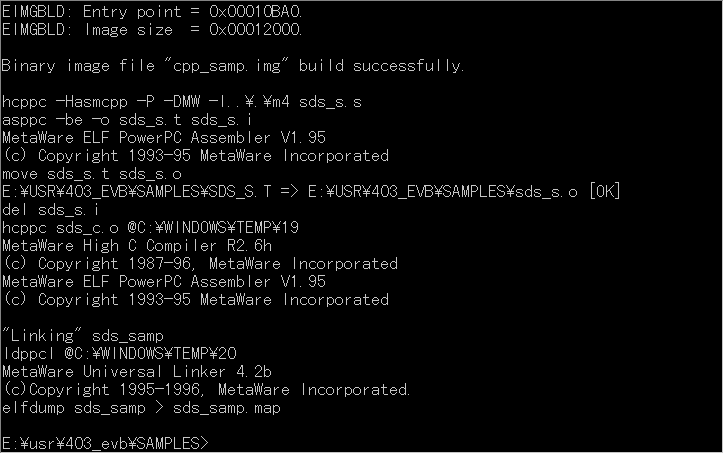Viewport: 724px width, 454px height.
Task: Click the Copyright 1987-96 line
Action: tap(200, 264)
